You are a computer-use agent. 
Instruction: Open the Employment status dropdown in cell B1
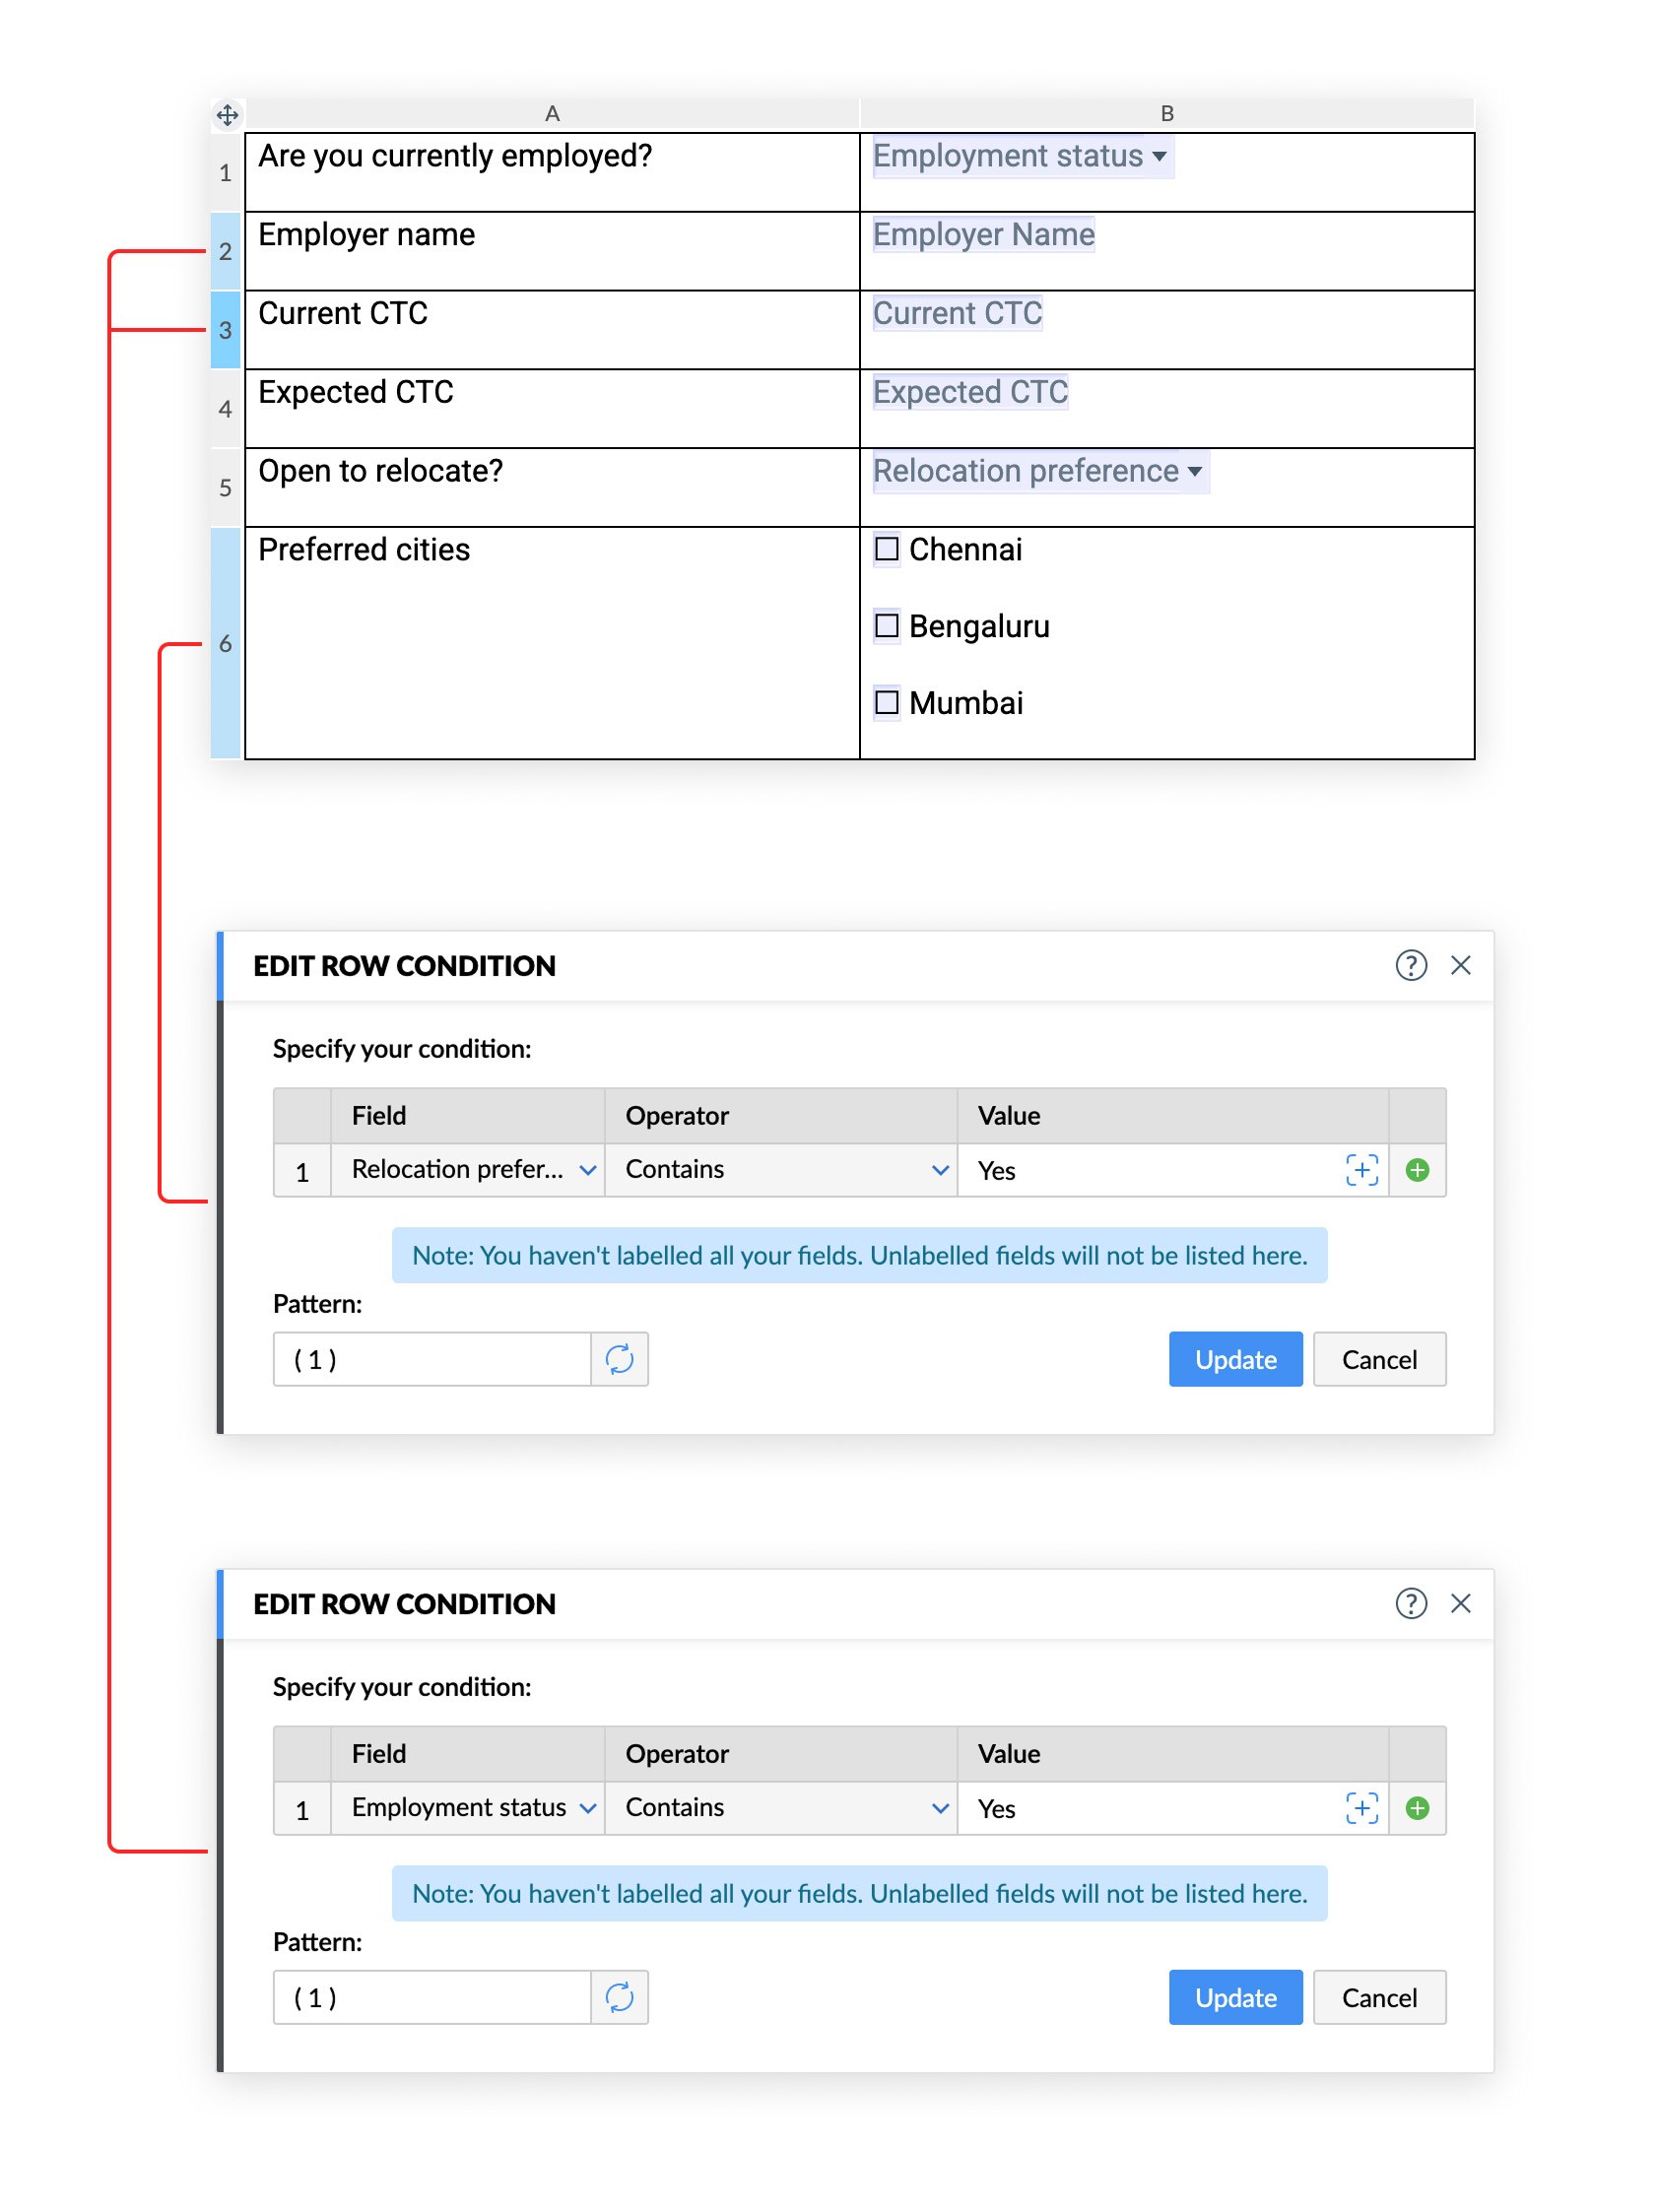(x=1022, y=156)
